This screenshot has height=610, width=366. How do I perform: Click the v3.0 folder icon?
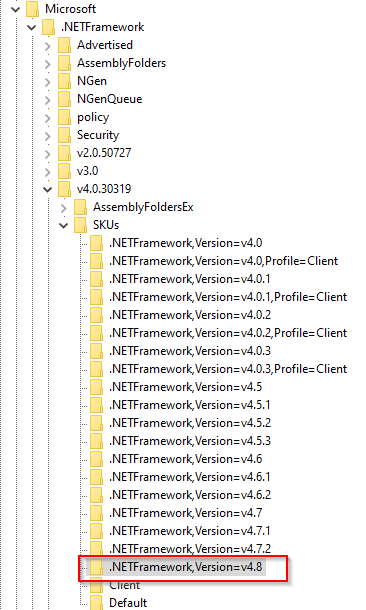click(x=64, y=171)
